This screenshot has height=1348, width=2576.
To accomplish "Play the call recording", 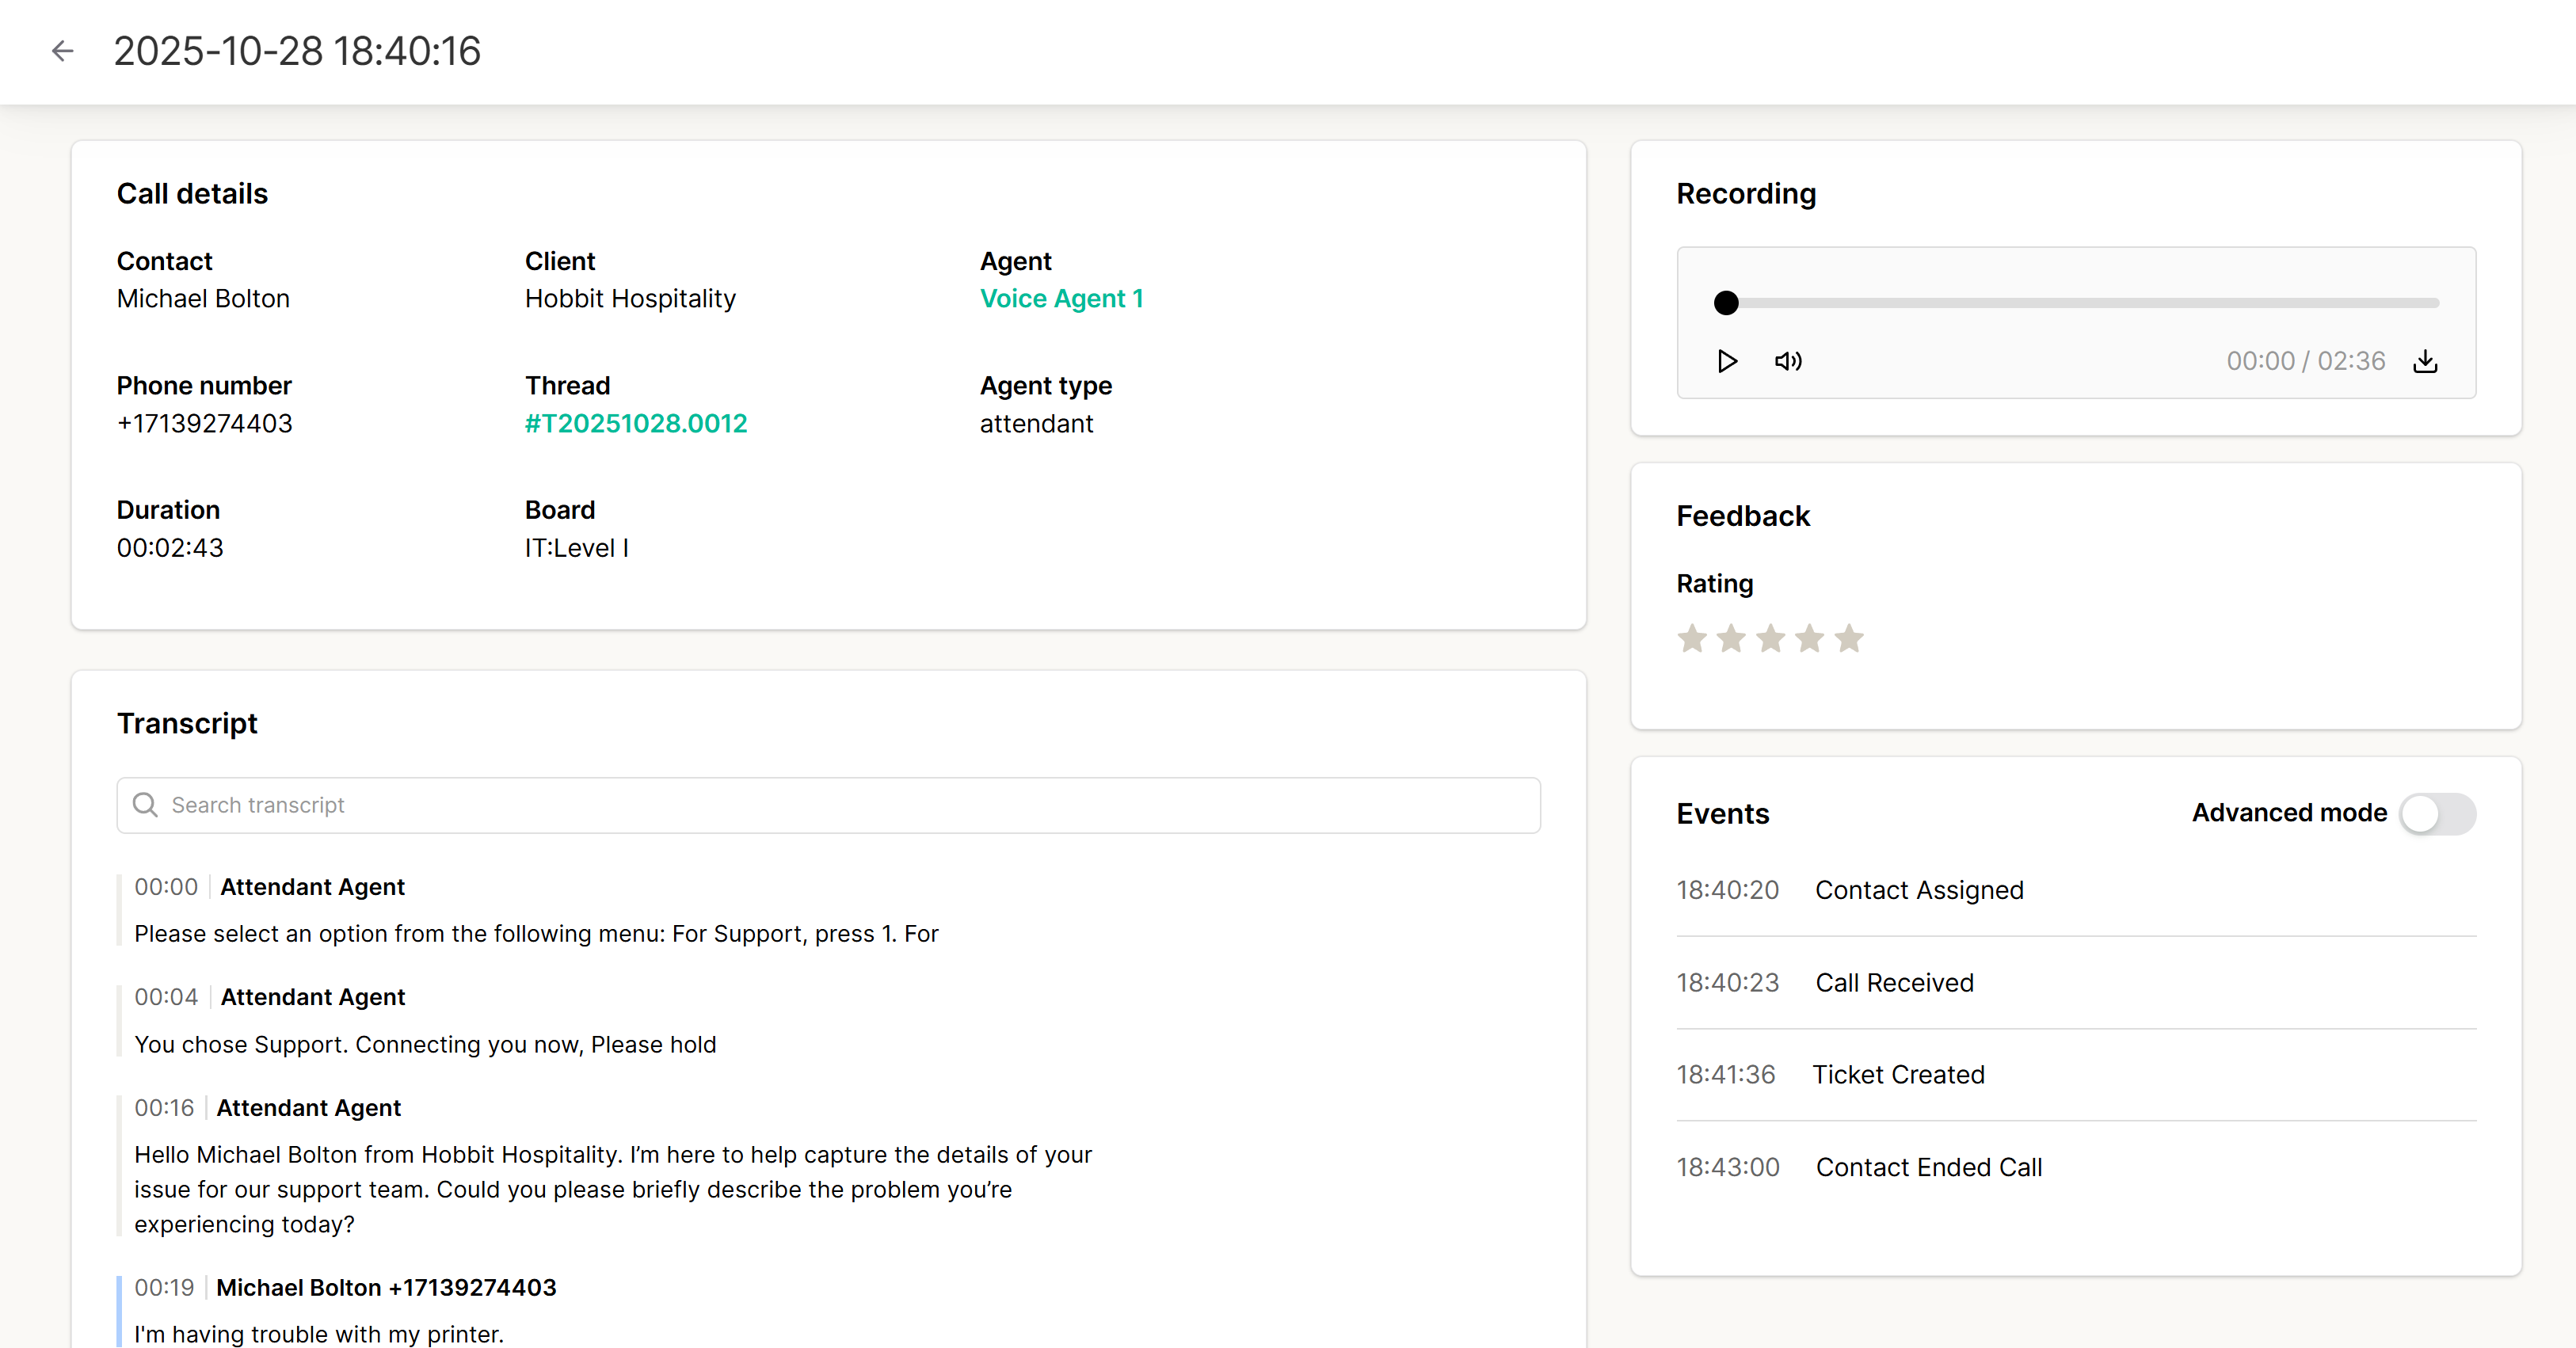I will coord(1726,361).
